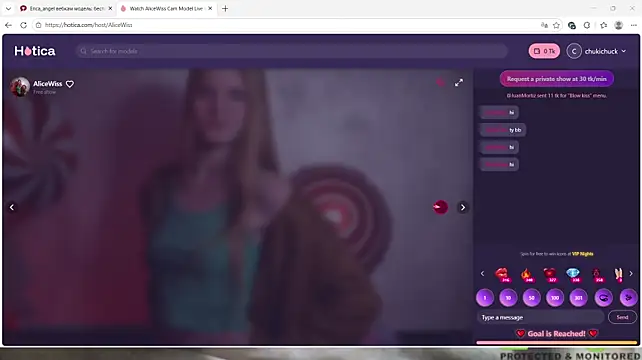
Task: Go to next model with right arrow
Action: click(x=463, y=207)
